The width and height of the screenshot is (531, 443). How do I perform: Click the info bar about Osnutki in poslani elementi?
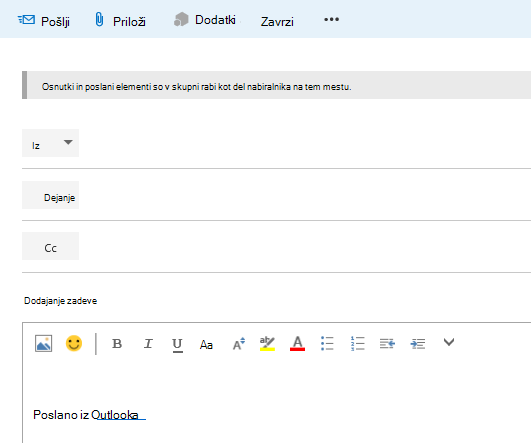tap(276, 85)
